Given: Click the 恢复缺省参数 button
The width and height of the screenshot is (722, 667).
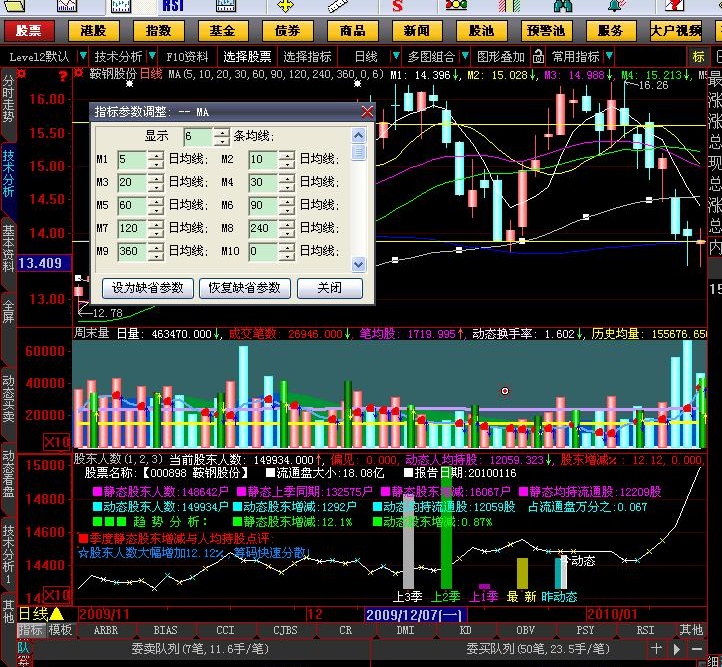Looking at the screenshot, I should pyautogui.click(x=245, y=288).
